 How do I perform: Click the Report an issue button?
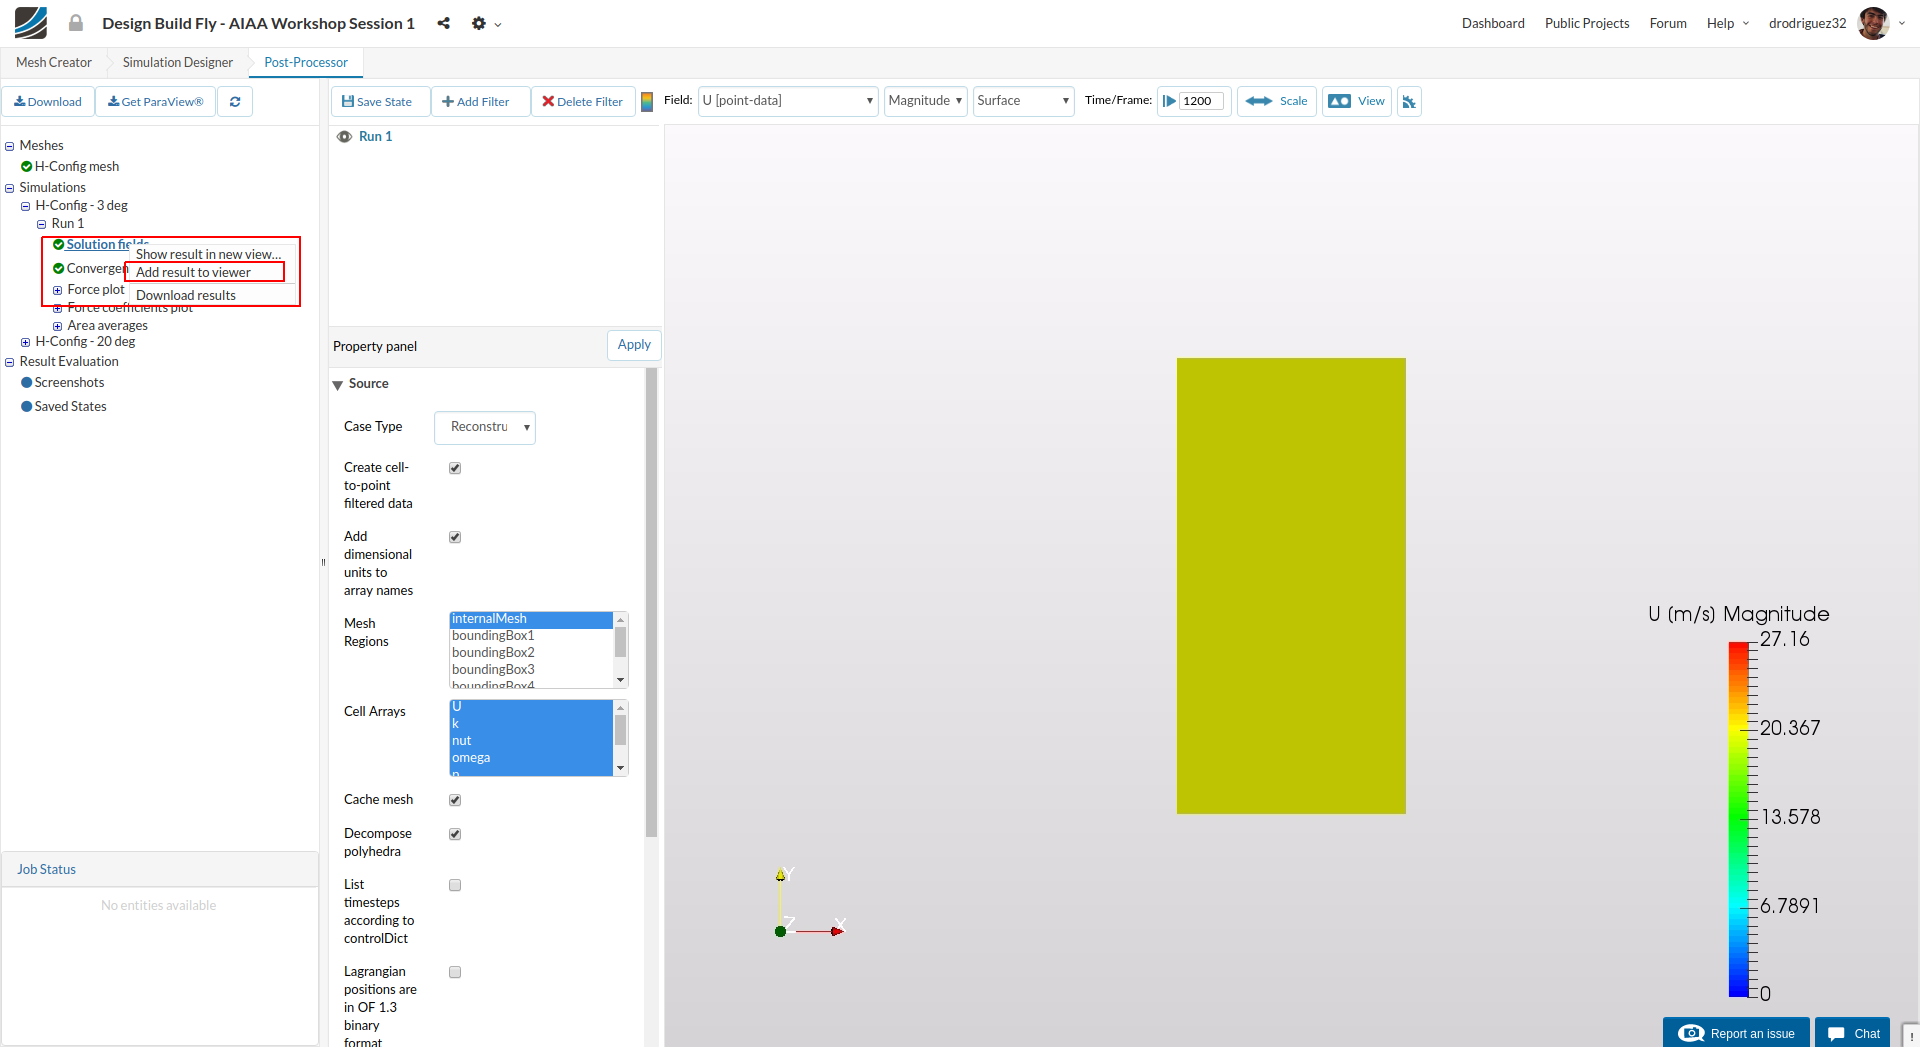click(x=1737, y=1033)
